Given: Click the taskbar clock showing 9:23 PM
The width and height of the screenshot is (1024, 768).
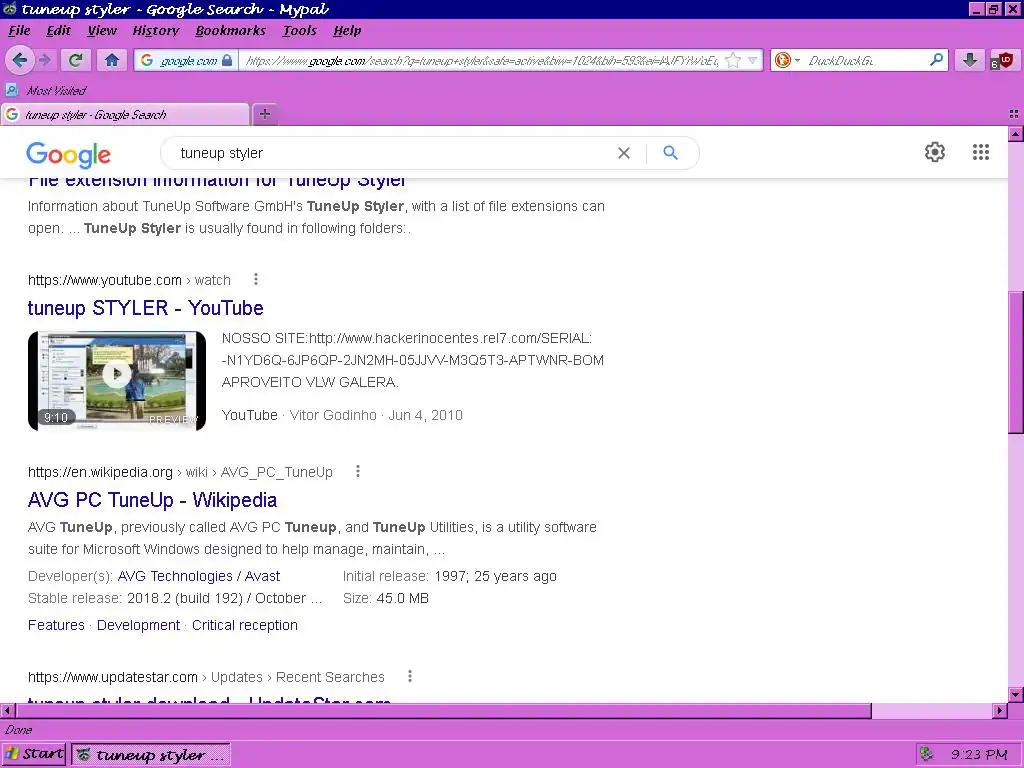Looking at the screenshot, I should pyautogui.click(x=978, y=754).
